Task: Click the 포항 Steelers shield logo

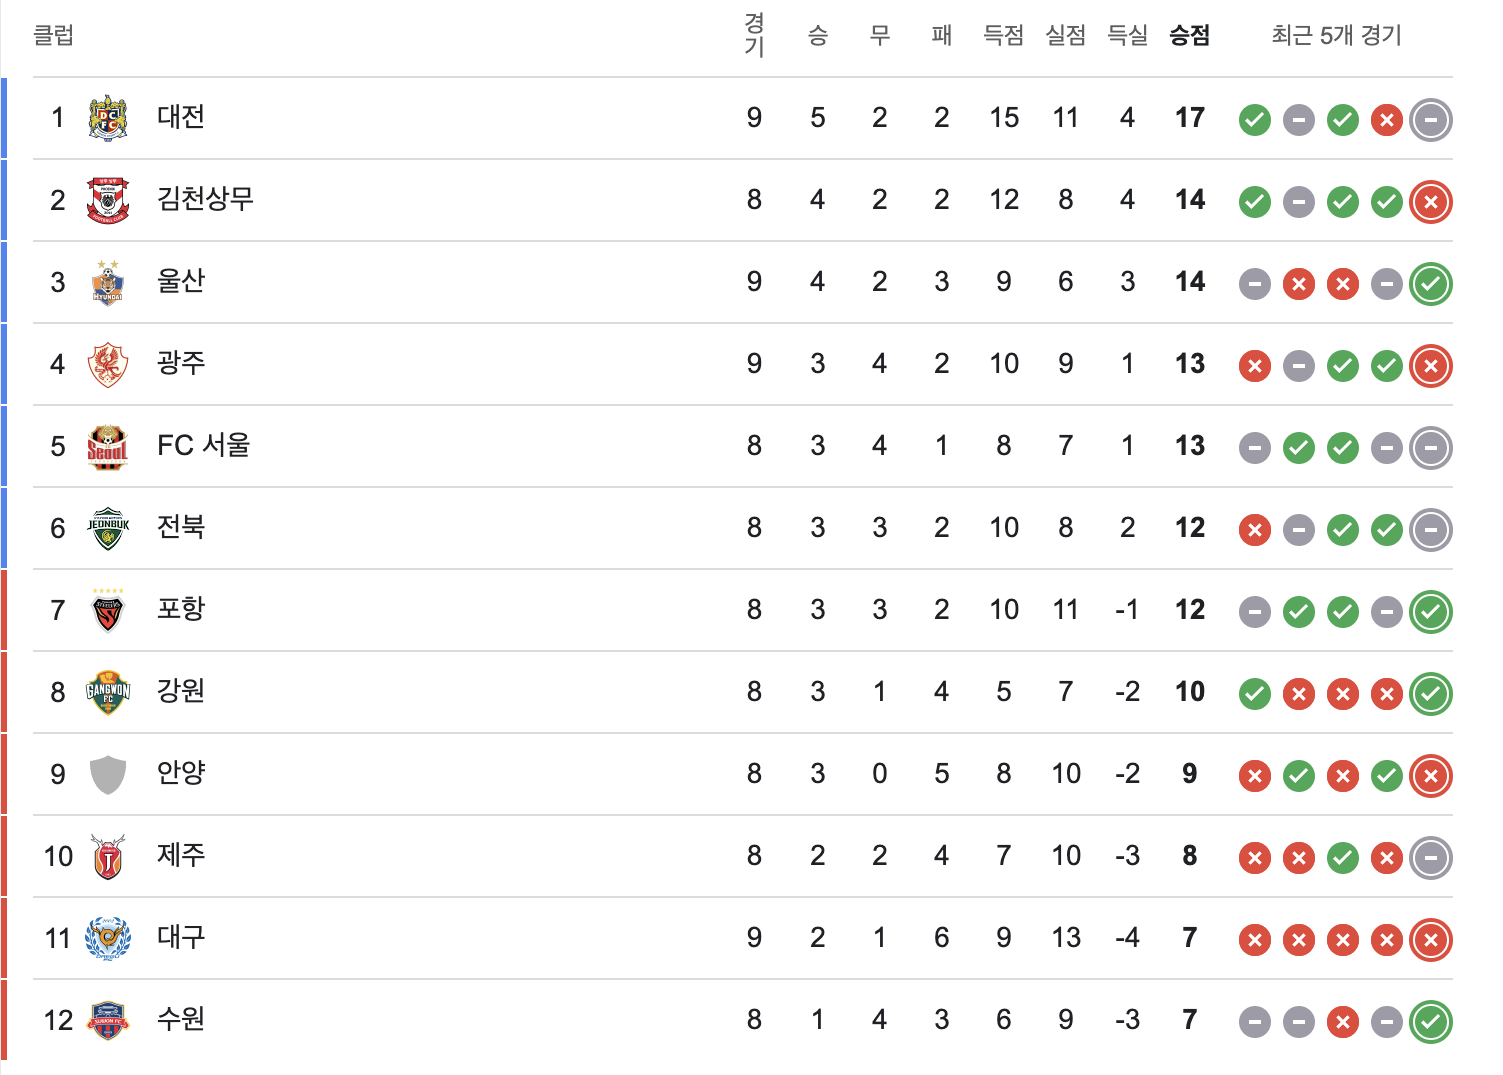Action: click(108, 610)
